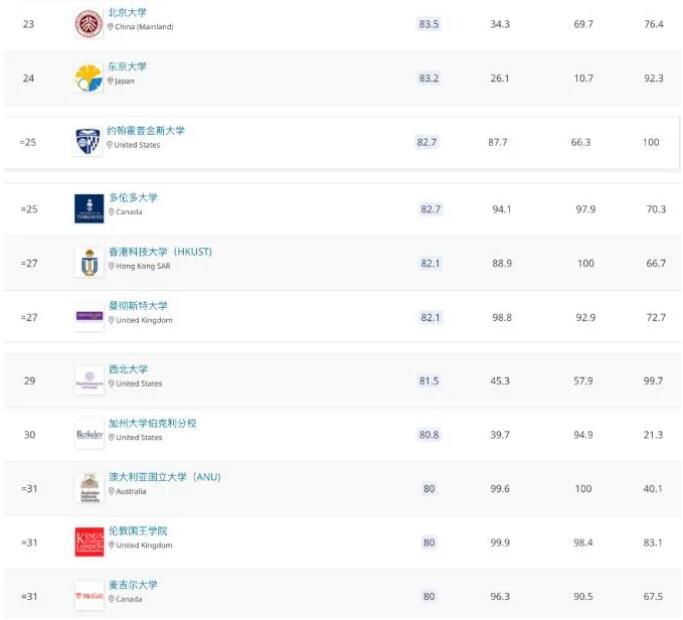Open the 北京大学 university link

tap(127, 13)
